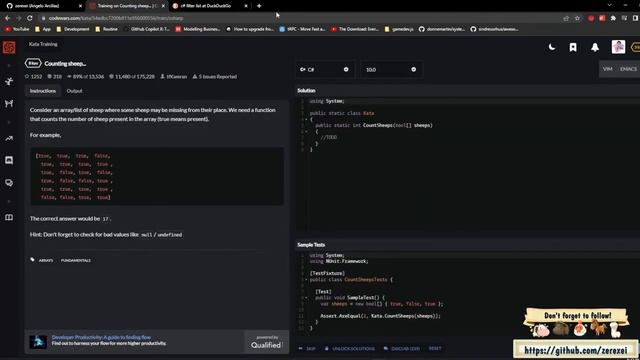Image resolution: width=640 pixels, height=360 pixels.
Task: Click the Counting sheep kata title
Action: tap(65, 64)
